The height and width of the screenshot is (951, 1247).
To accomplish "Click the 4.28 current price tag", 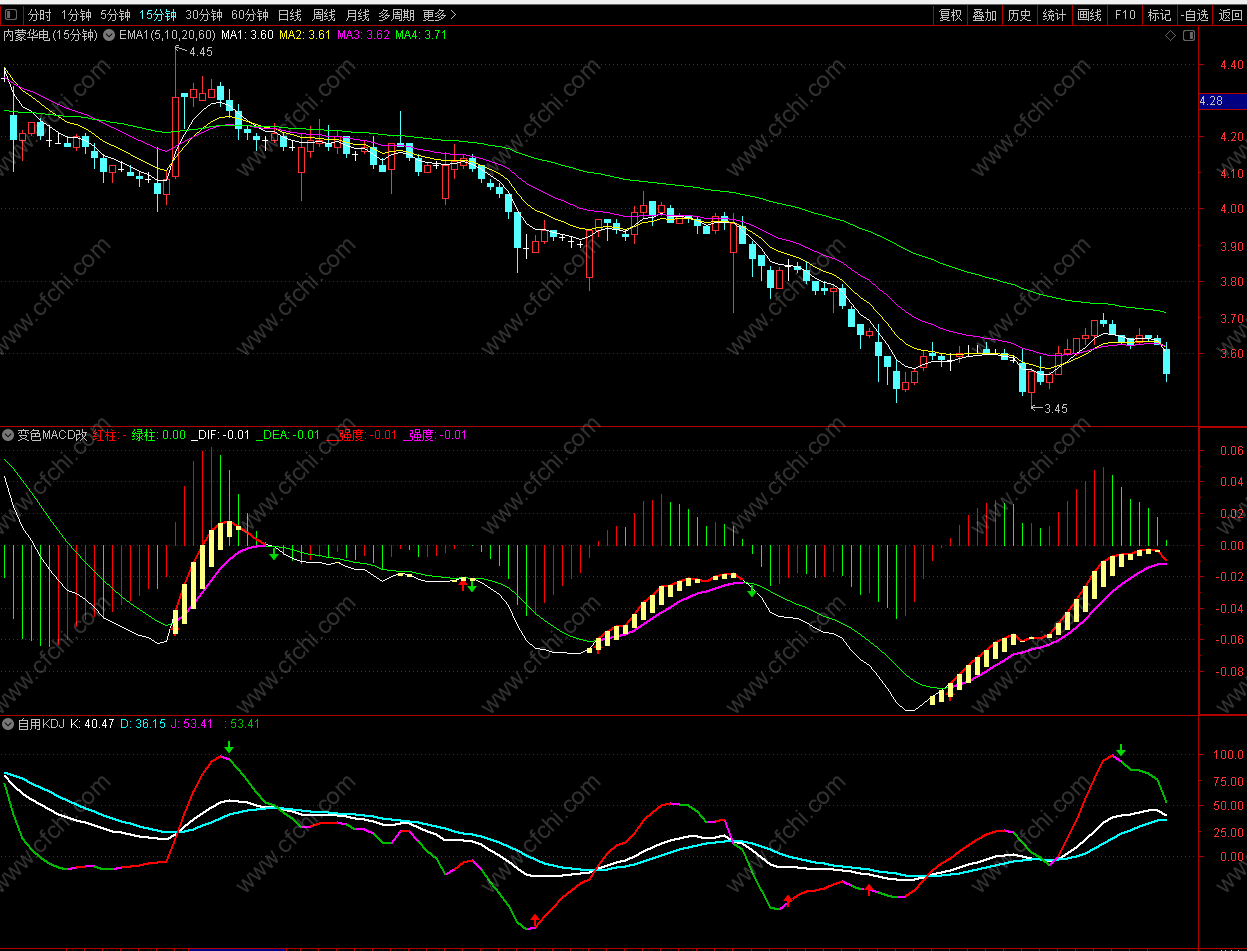I will click(x=1222, y=101).
